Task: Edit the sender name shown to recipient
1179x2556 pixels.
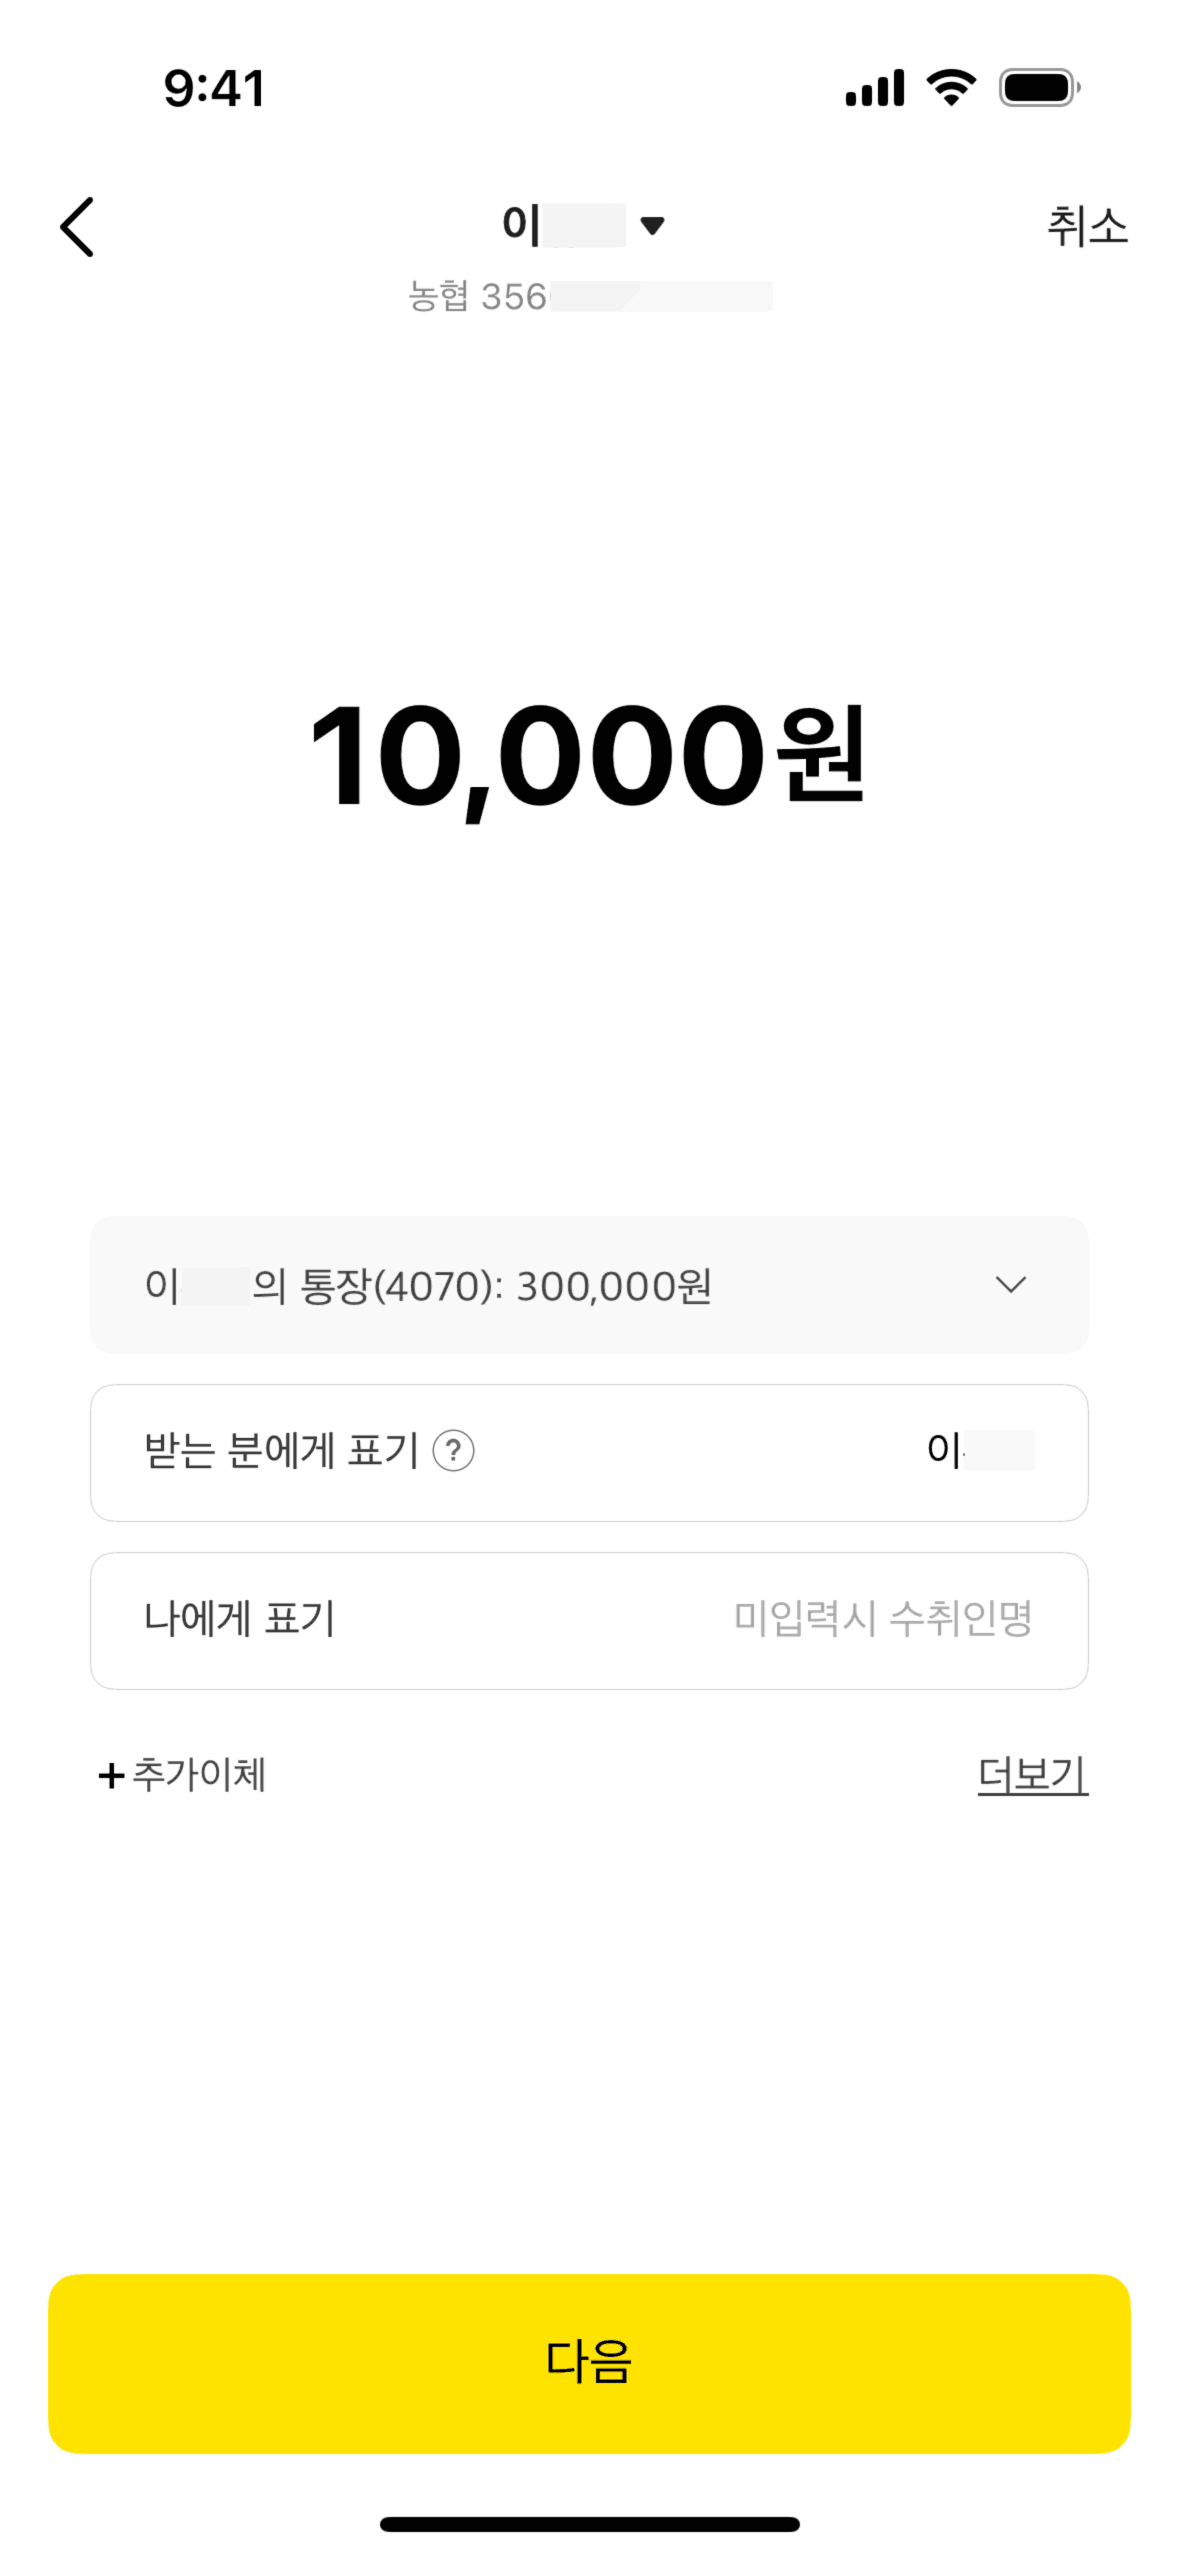Action: 979,1450
